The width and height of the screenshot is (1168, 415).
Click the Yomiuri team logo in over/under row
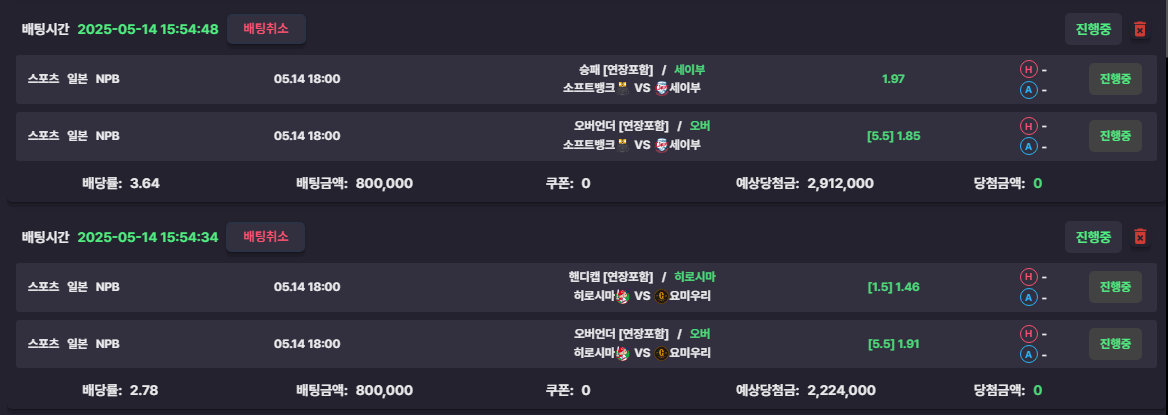661,352
